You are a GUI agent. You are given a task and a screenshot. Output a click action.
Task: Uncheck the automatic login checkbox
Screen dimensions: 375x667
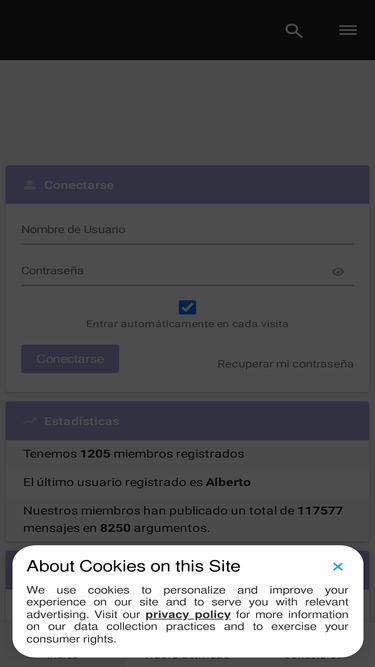(x=188, y=307)
